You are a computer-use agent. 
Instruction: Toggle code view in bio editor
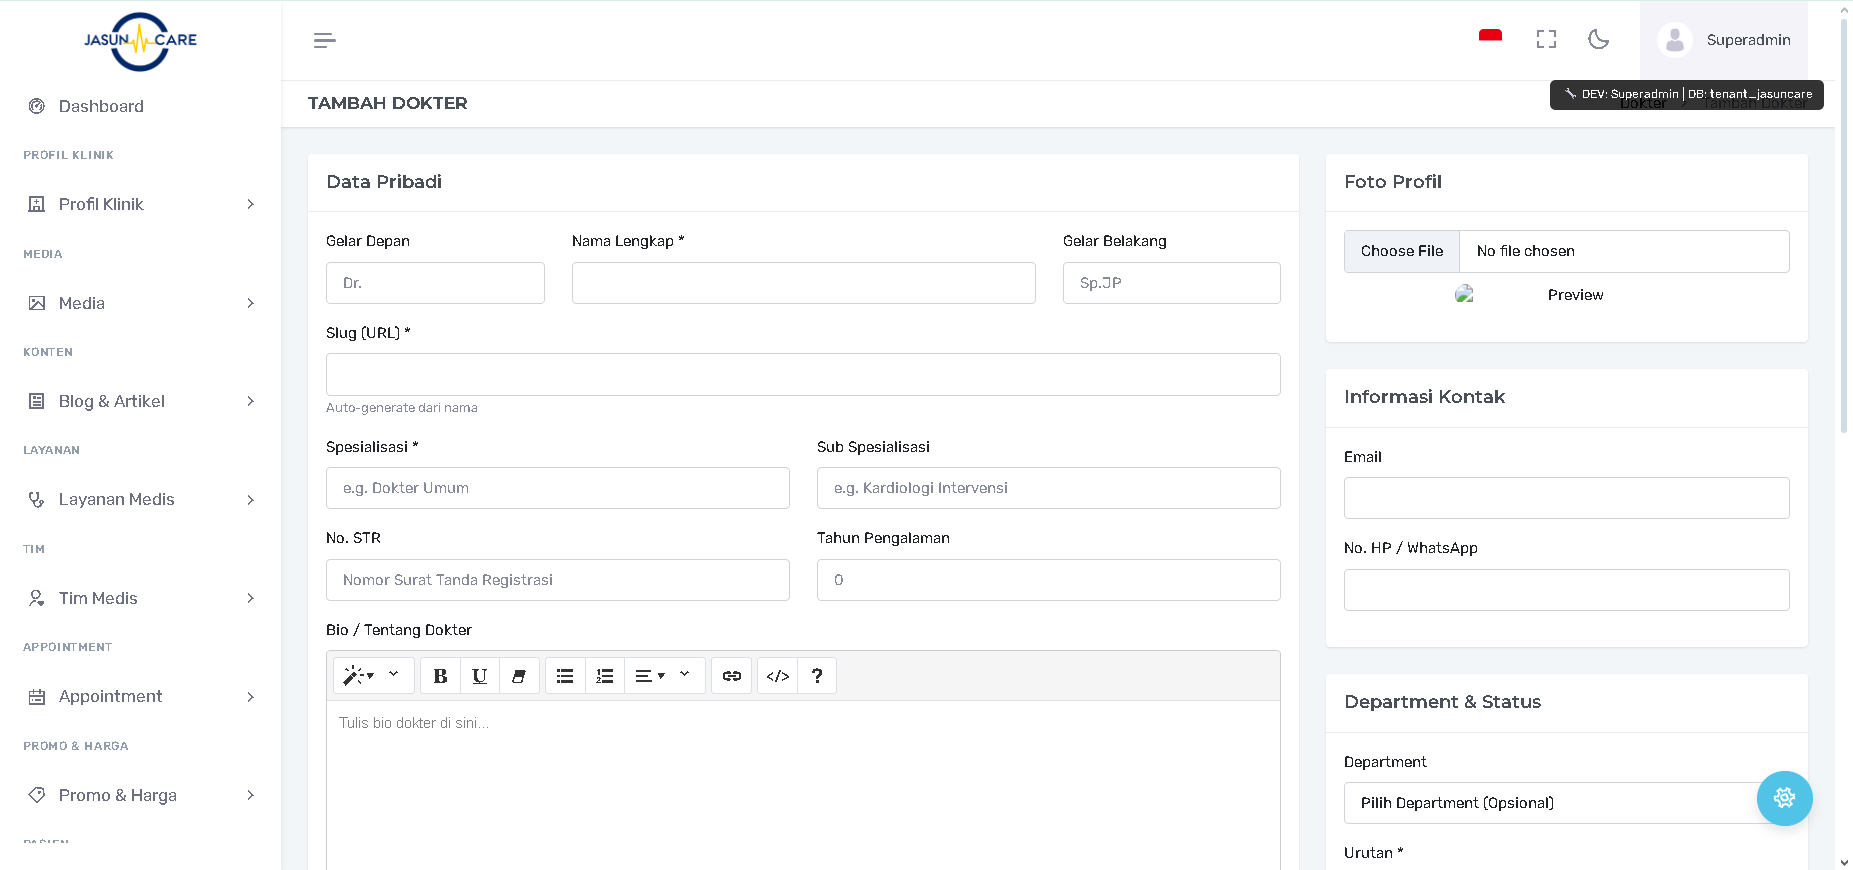click(778, 676)
